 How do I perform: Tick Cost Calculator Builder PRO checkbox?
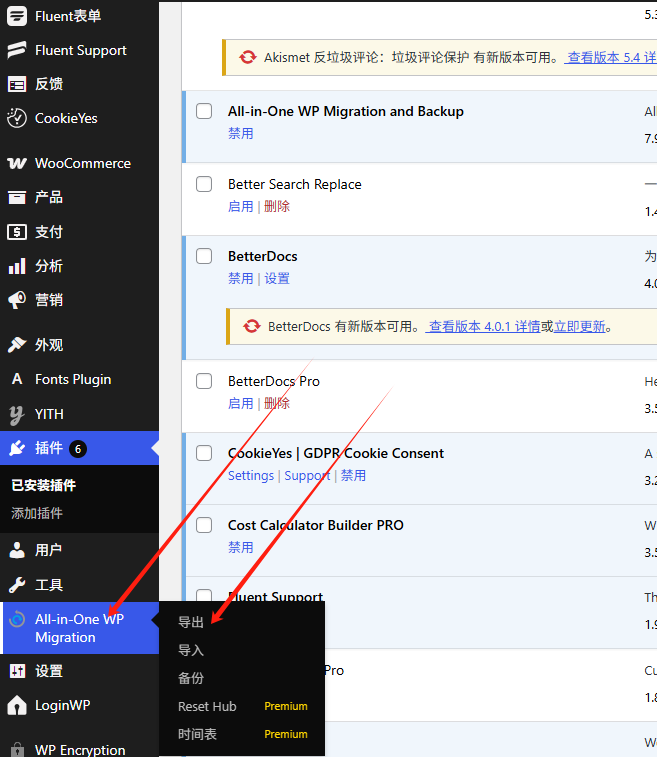(204, 525)
